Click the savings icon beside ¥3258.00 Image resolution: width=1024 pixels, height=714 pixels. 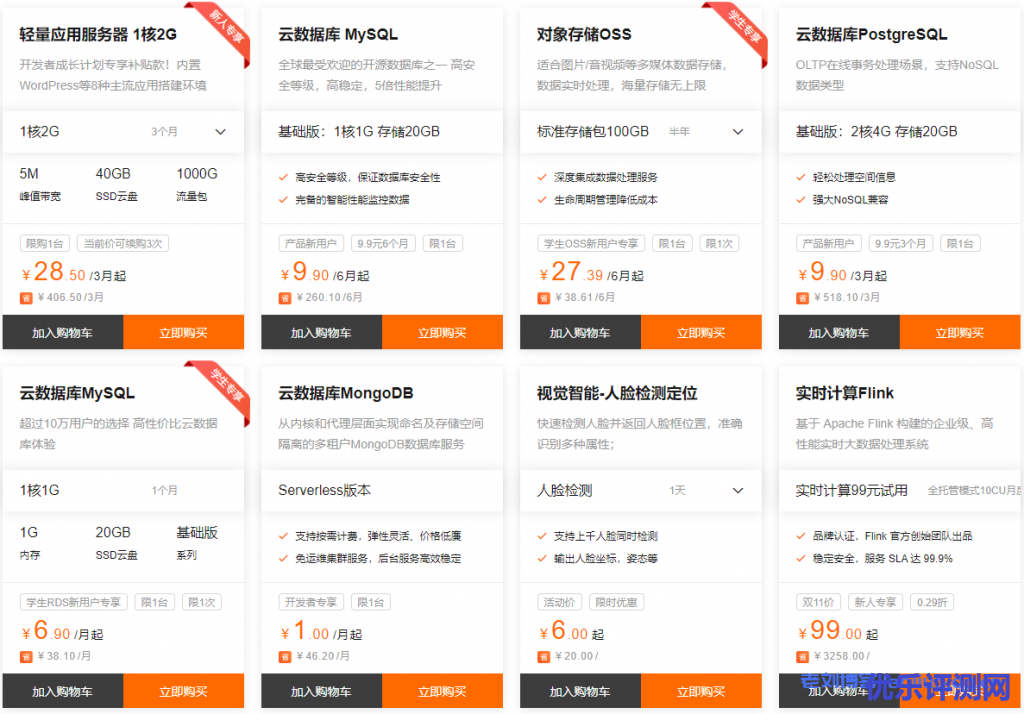click(802, 656)
